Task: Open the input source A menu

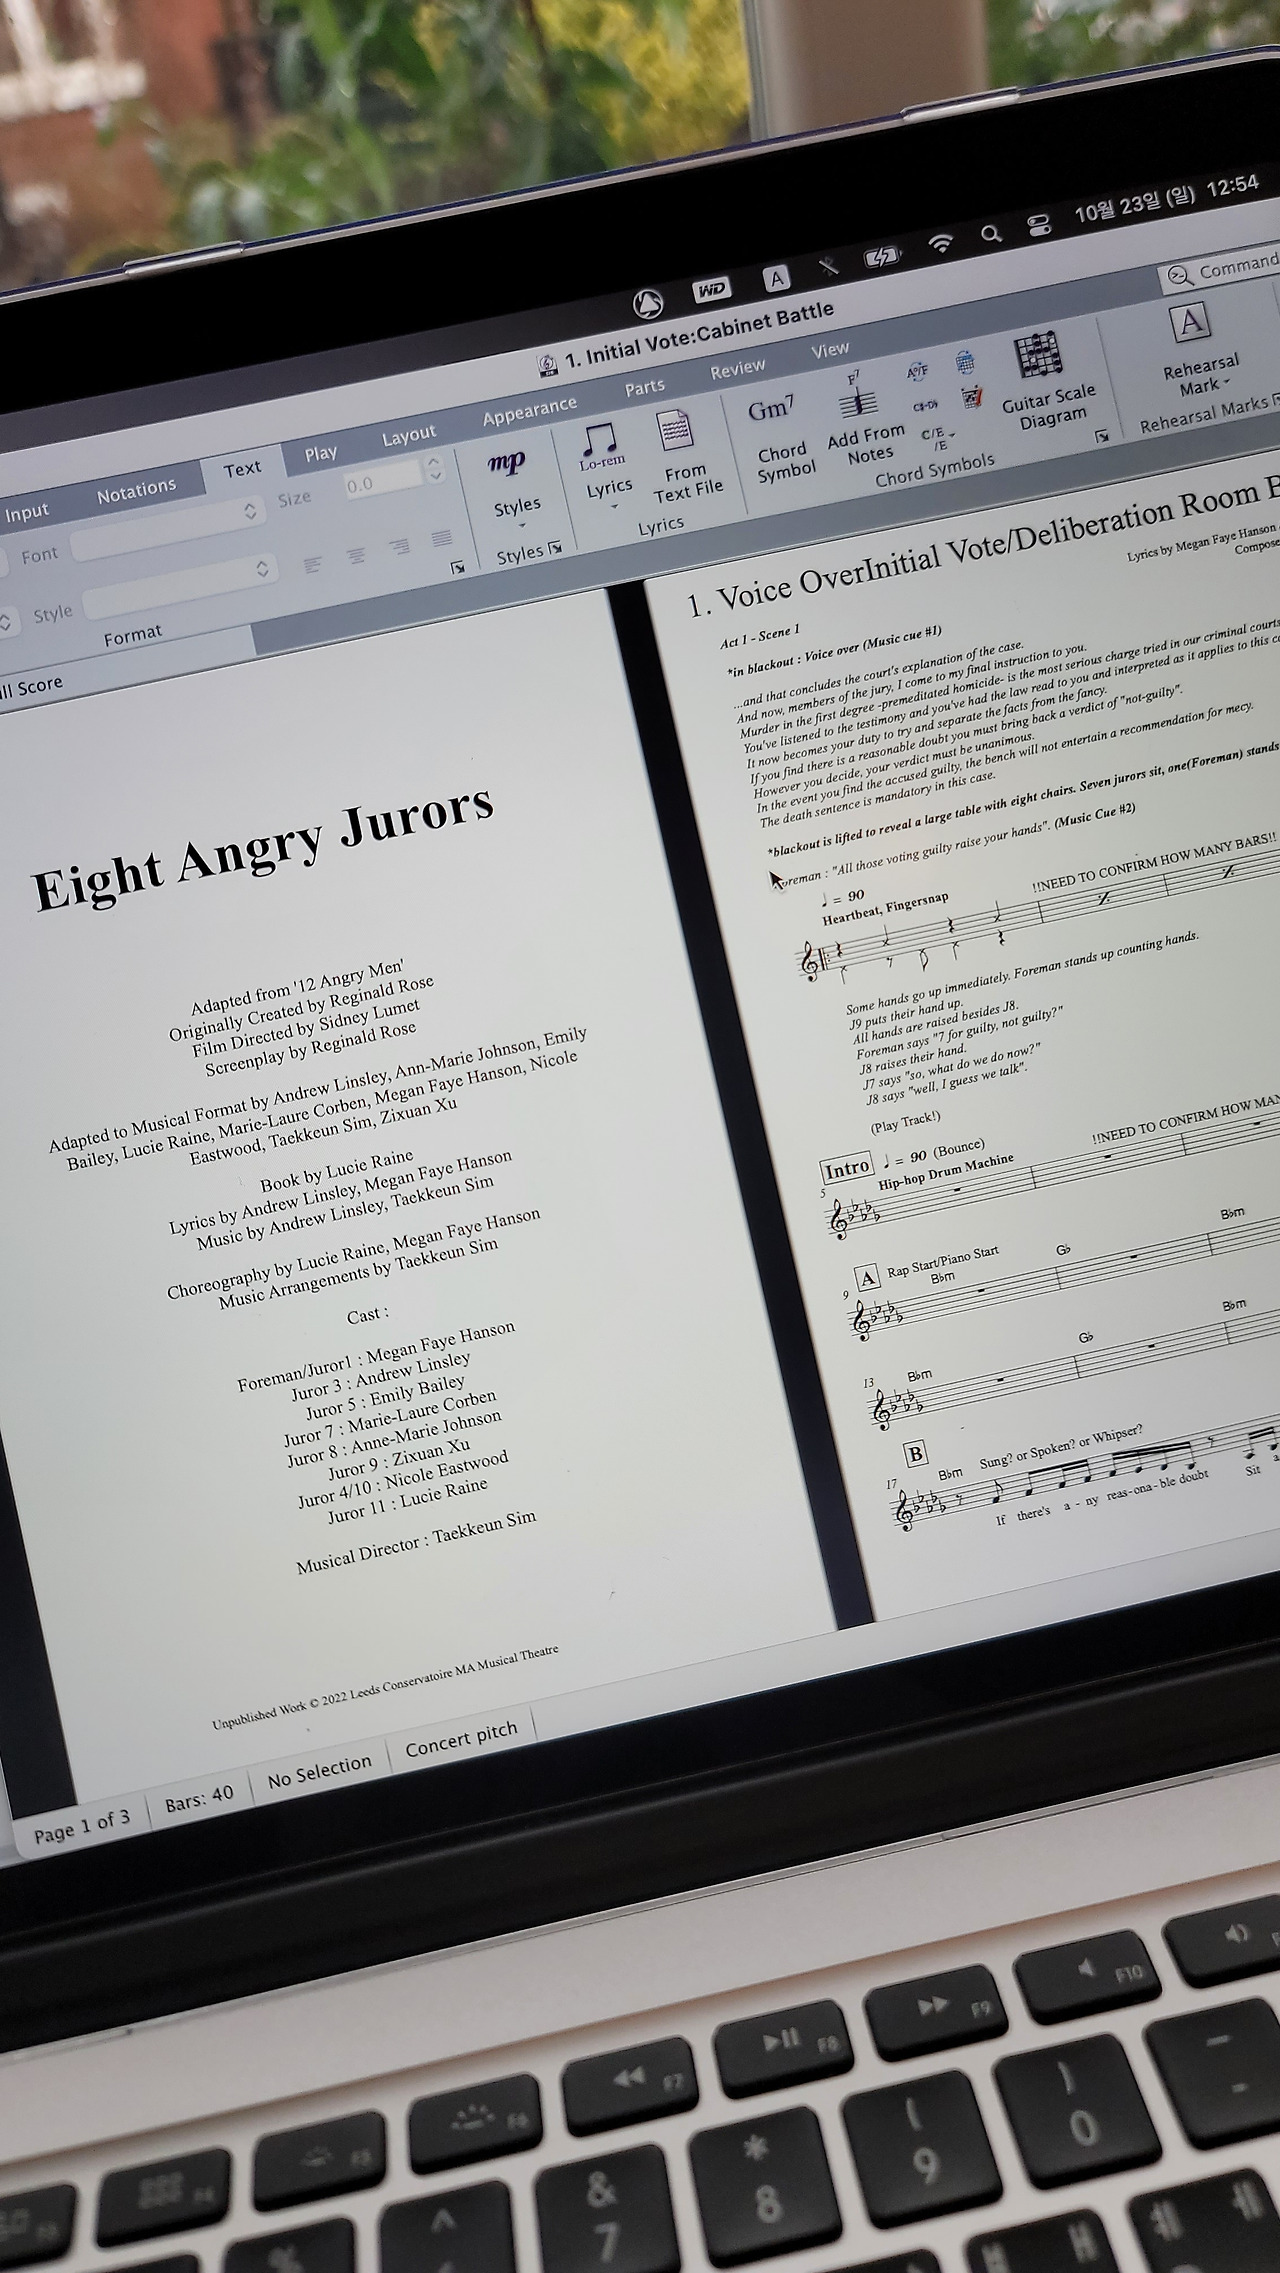Action: [x=776, y=279]
